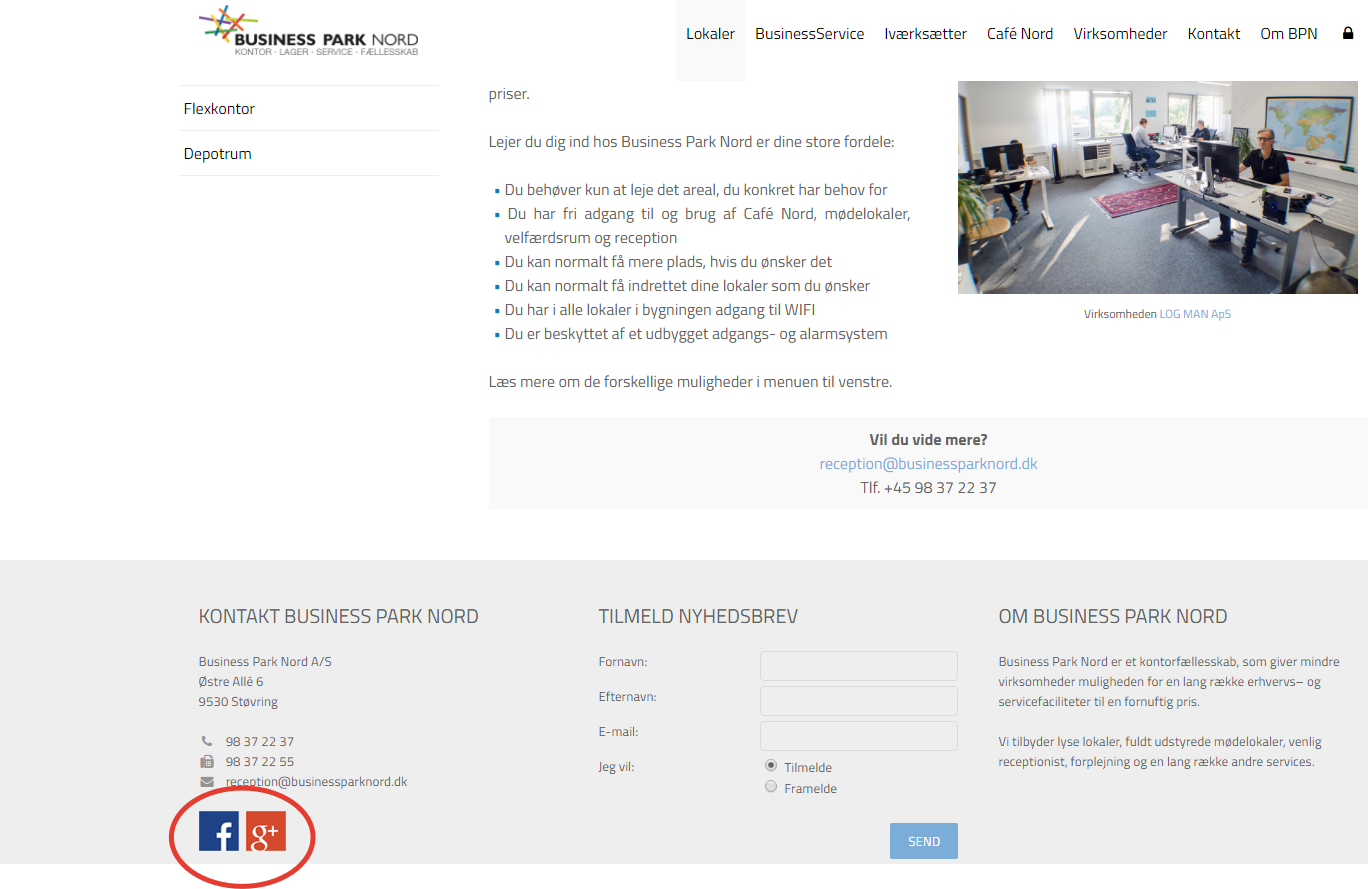The width and height of the screenshot is (1368, 889).
Task: Focus the Fornavn input field
Action: point(858,666)
